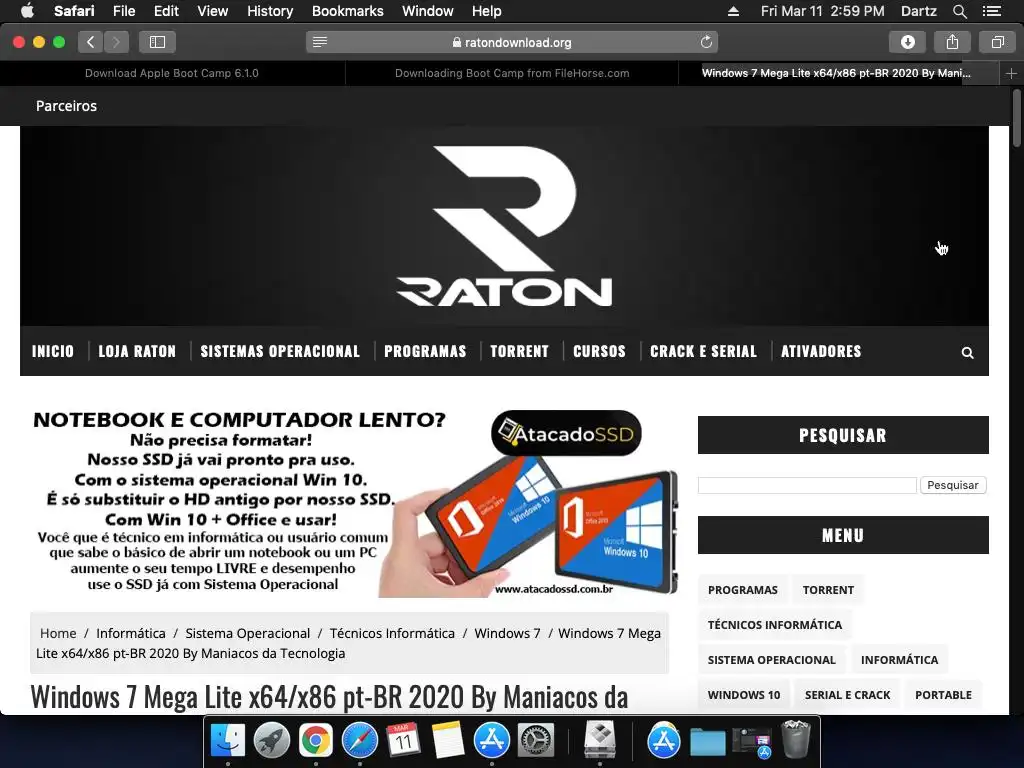Screen dimensions: 1024x768
Task: Select SISTEMA OPERACIONAL sidebar tag
Action: (x=771, y=660)
